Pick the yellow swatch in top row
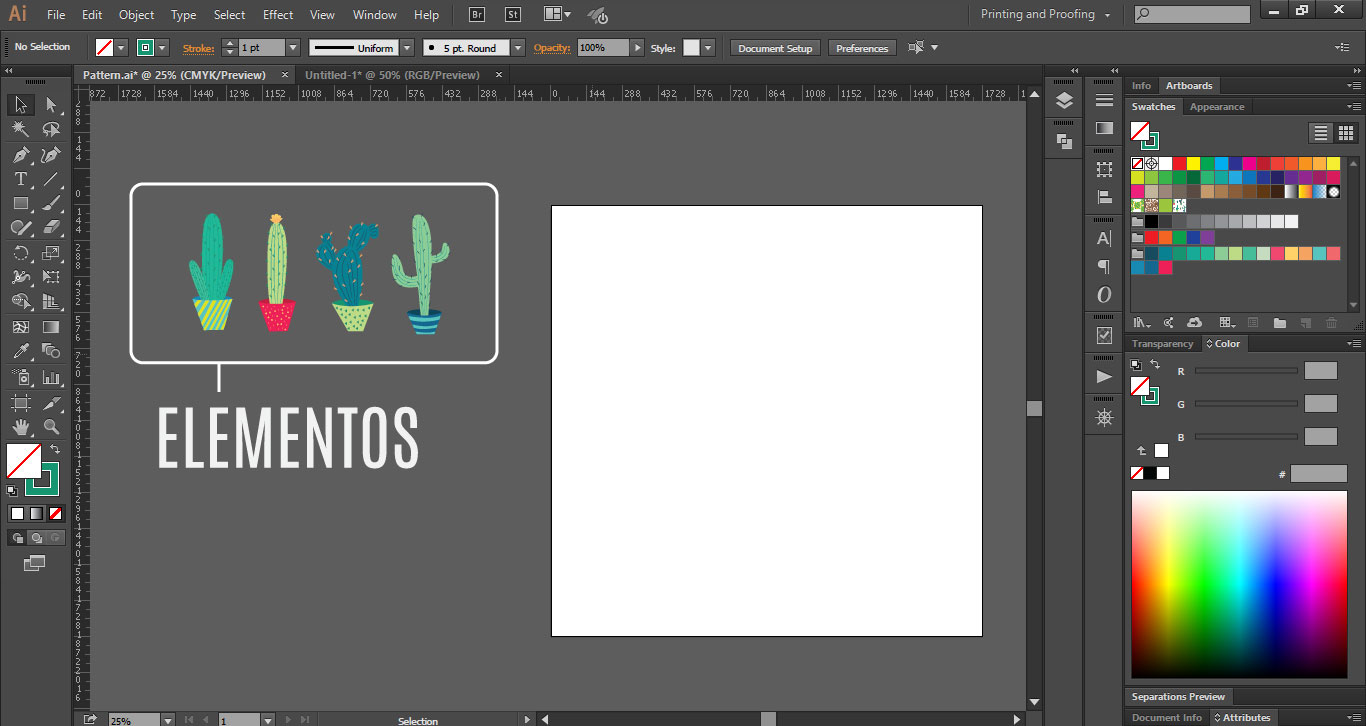The height and width of the screenshot is (726, 1366). [1193, 163]
